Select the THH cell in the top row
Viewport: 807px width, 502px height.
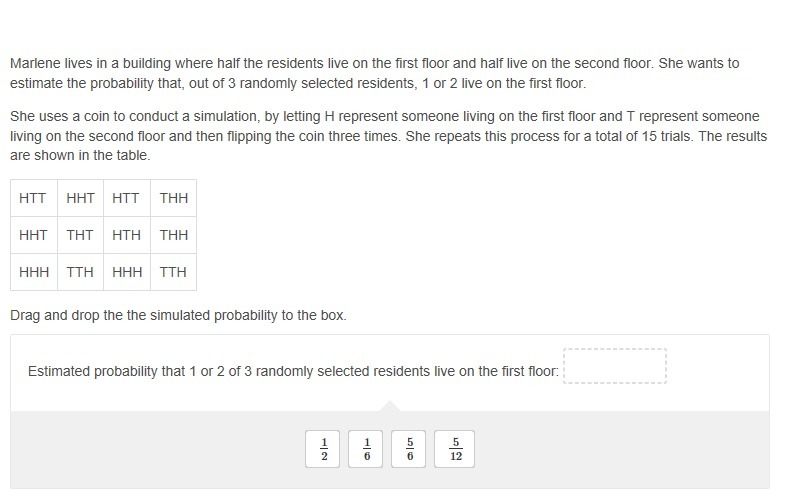(174, 198)
